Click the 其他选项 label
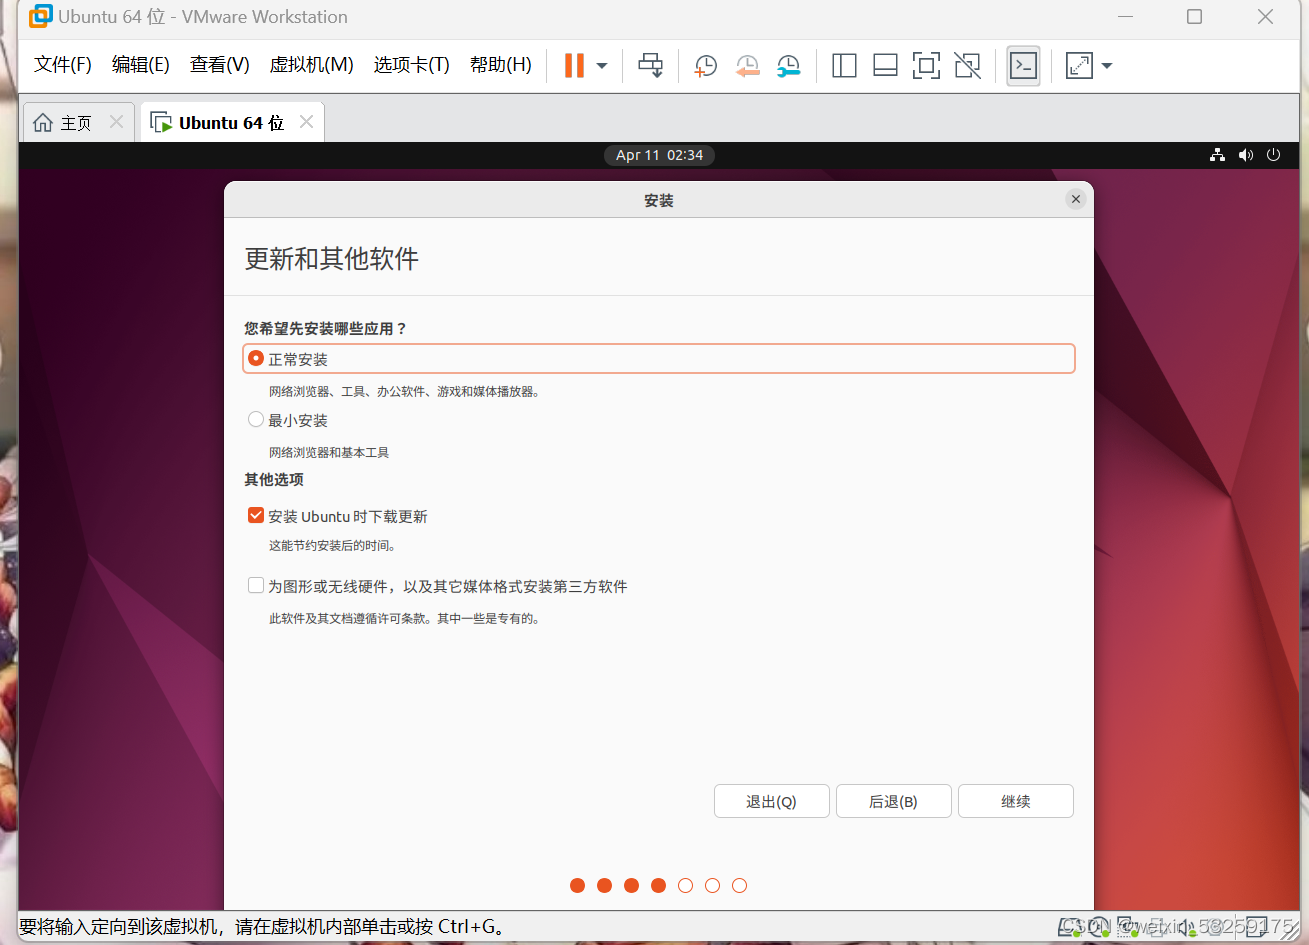Screen dimensions: 1309x945 click(274, 480)
